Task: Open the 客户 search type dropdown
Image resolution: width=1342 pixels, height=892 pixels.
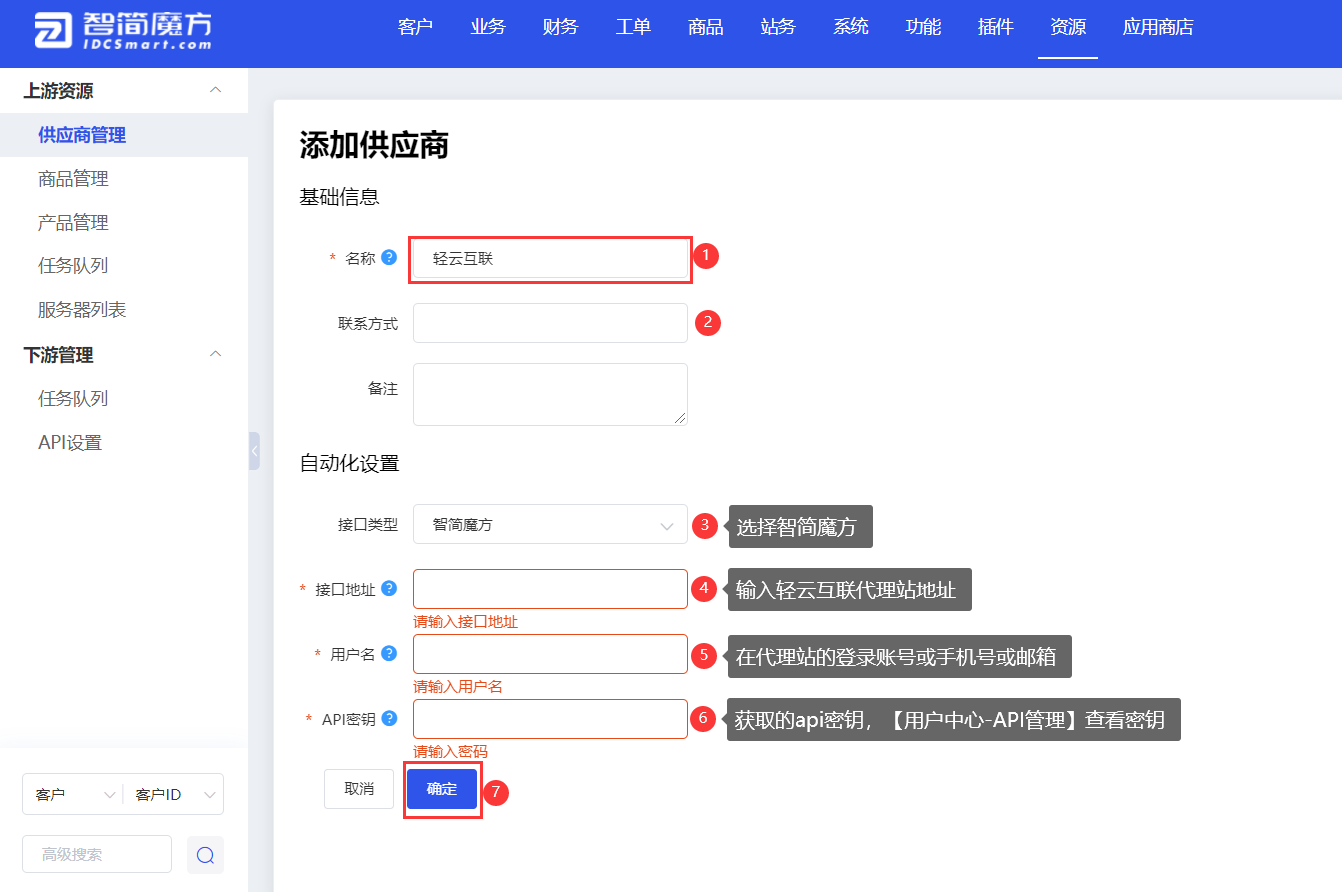Action: (72, 794)
